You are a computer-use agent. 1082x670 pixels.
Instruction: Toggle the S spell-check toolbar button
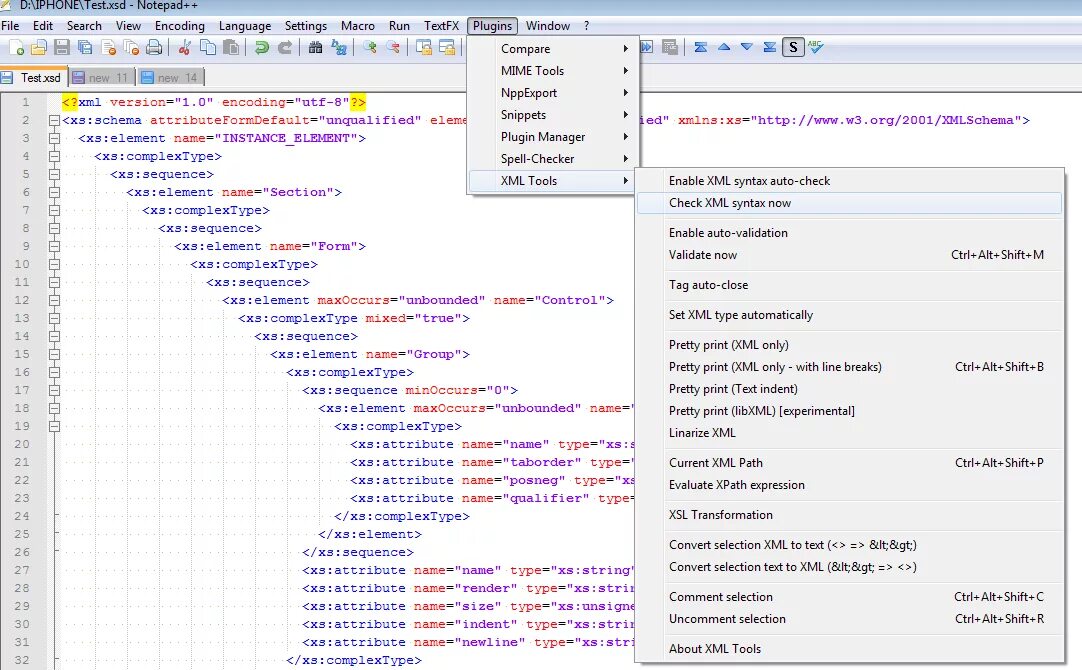pyautogui.click(x=793, y=48)
